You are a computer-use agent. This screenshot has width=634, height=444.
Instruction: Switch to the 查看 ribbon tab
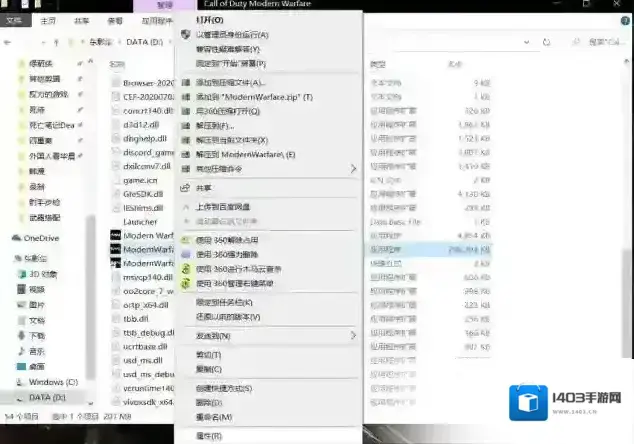point(115,21)
